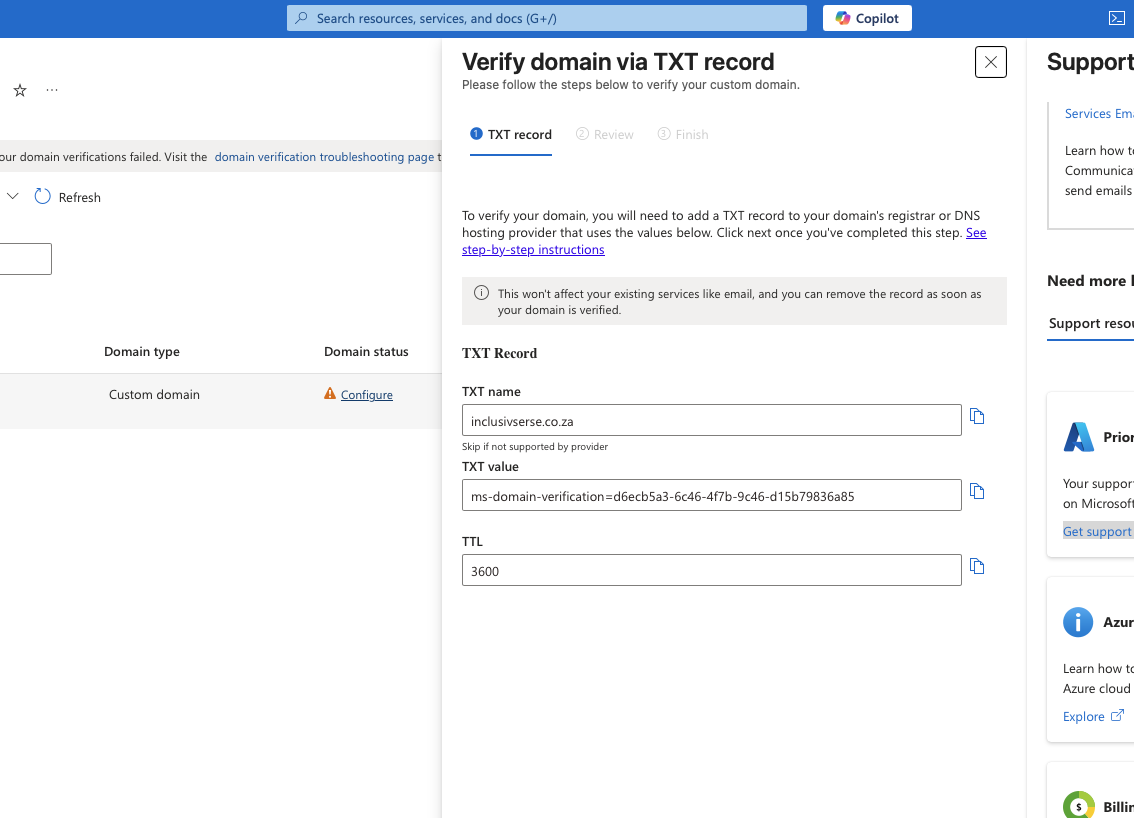Click the Azure info icon in the sidebar

coord(1078,622)
